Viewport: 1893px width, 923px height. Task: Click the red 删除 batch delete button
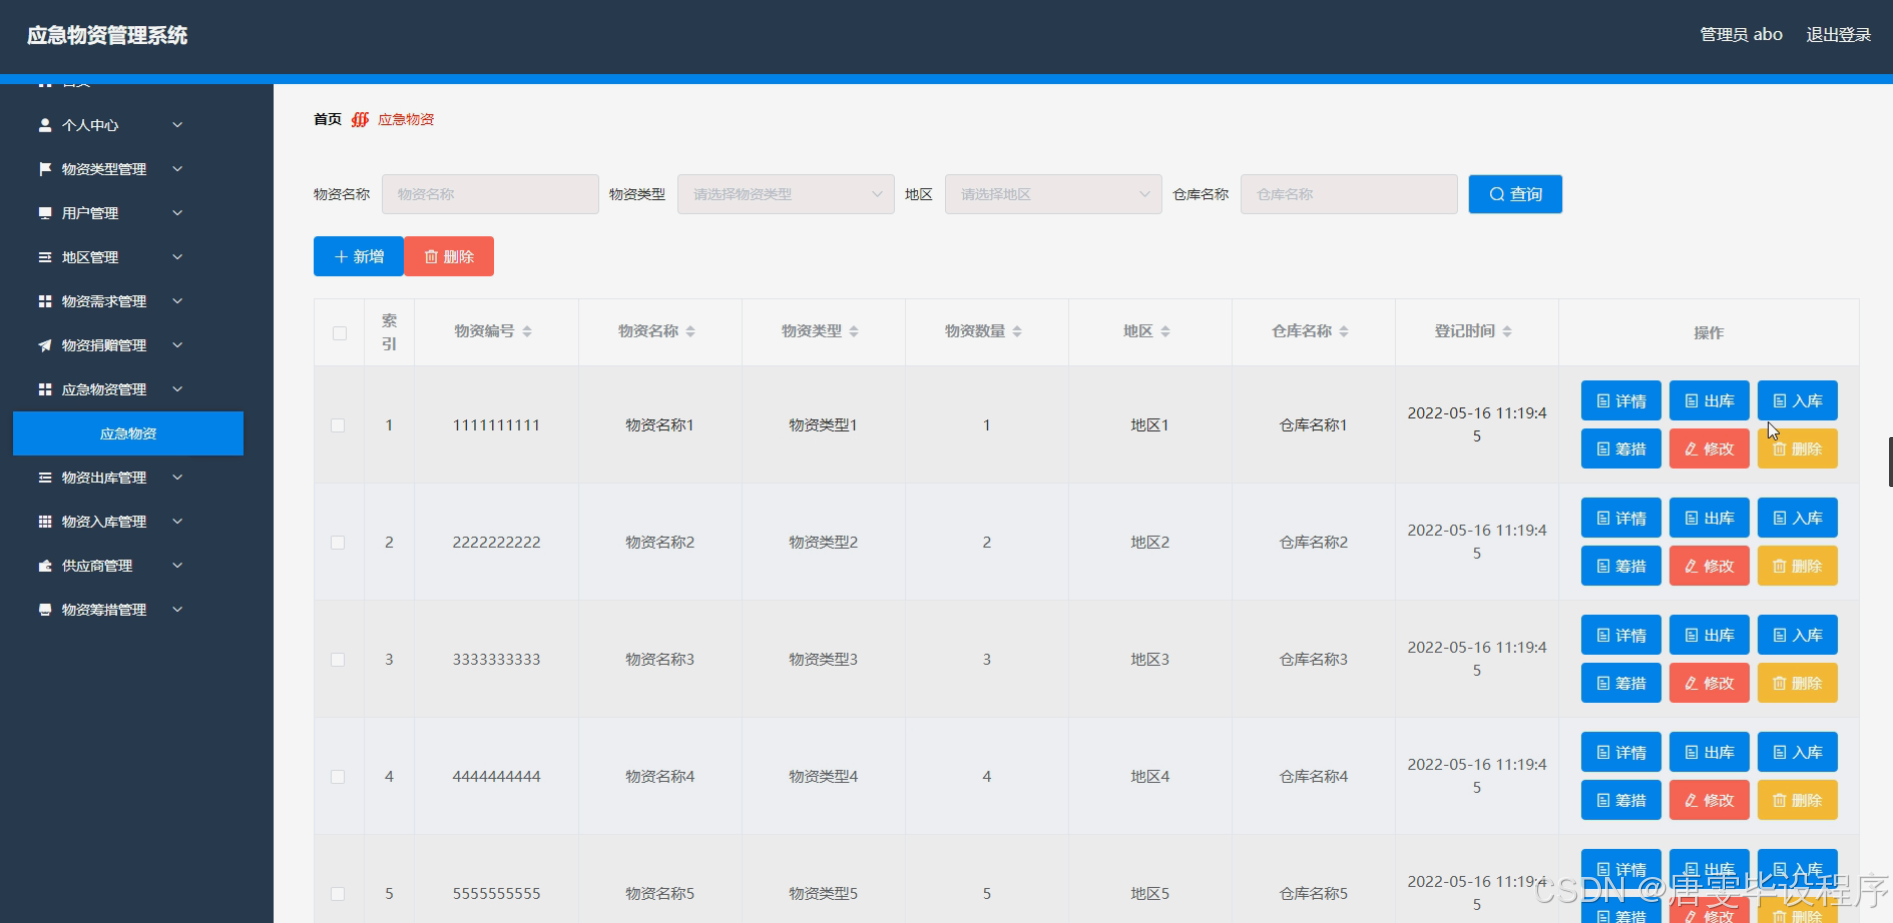coord(449,256)
